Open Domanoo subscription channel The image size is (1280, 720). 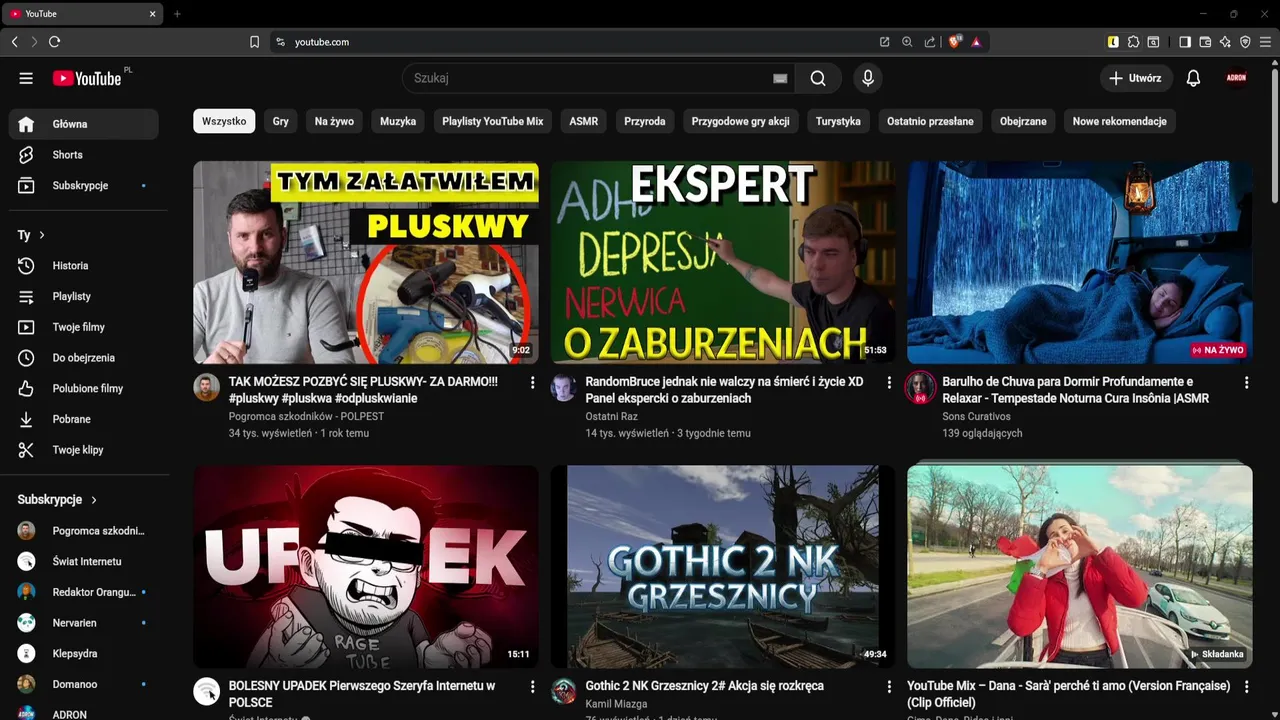[x=84, y=684]
